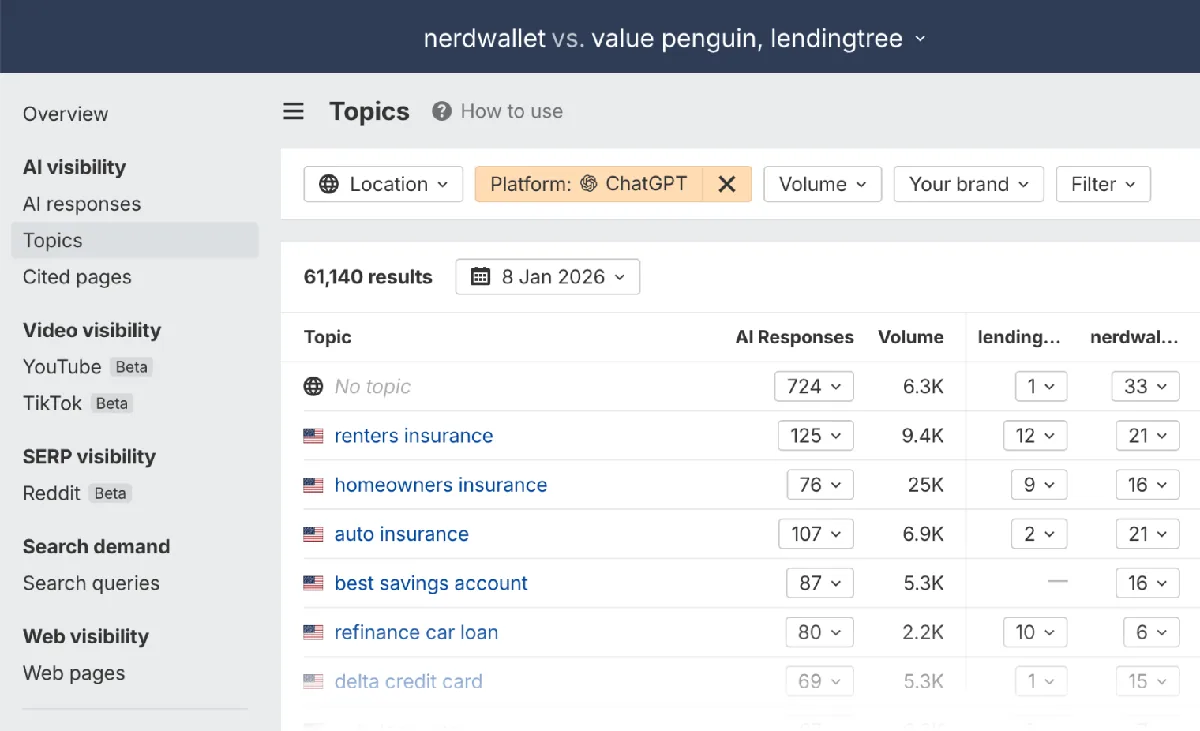Click the How to use link

[512, 111]
